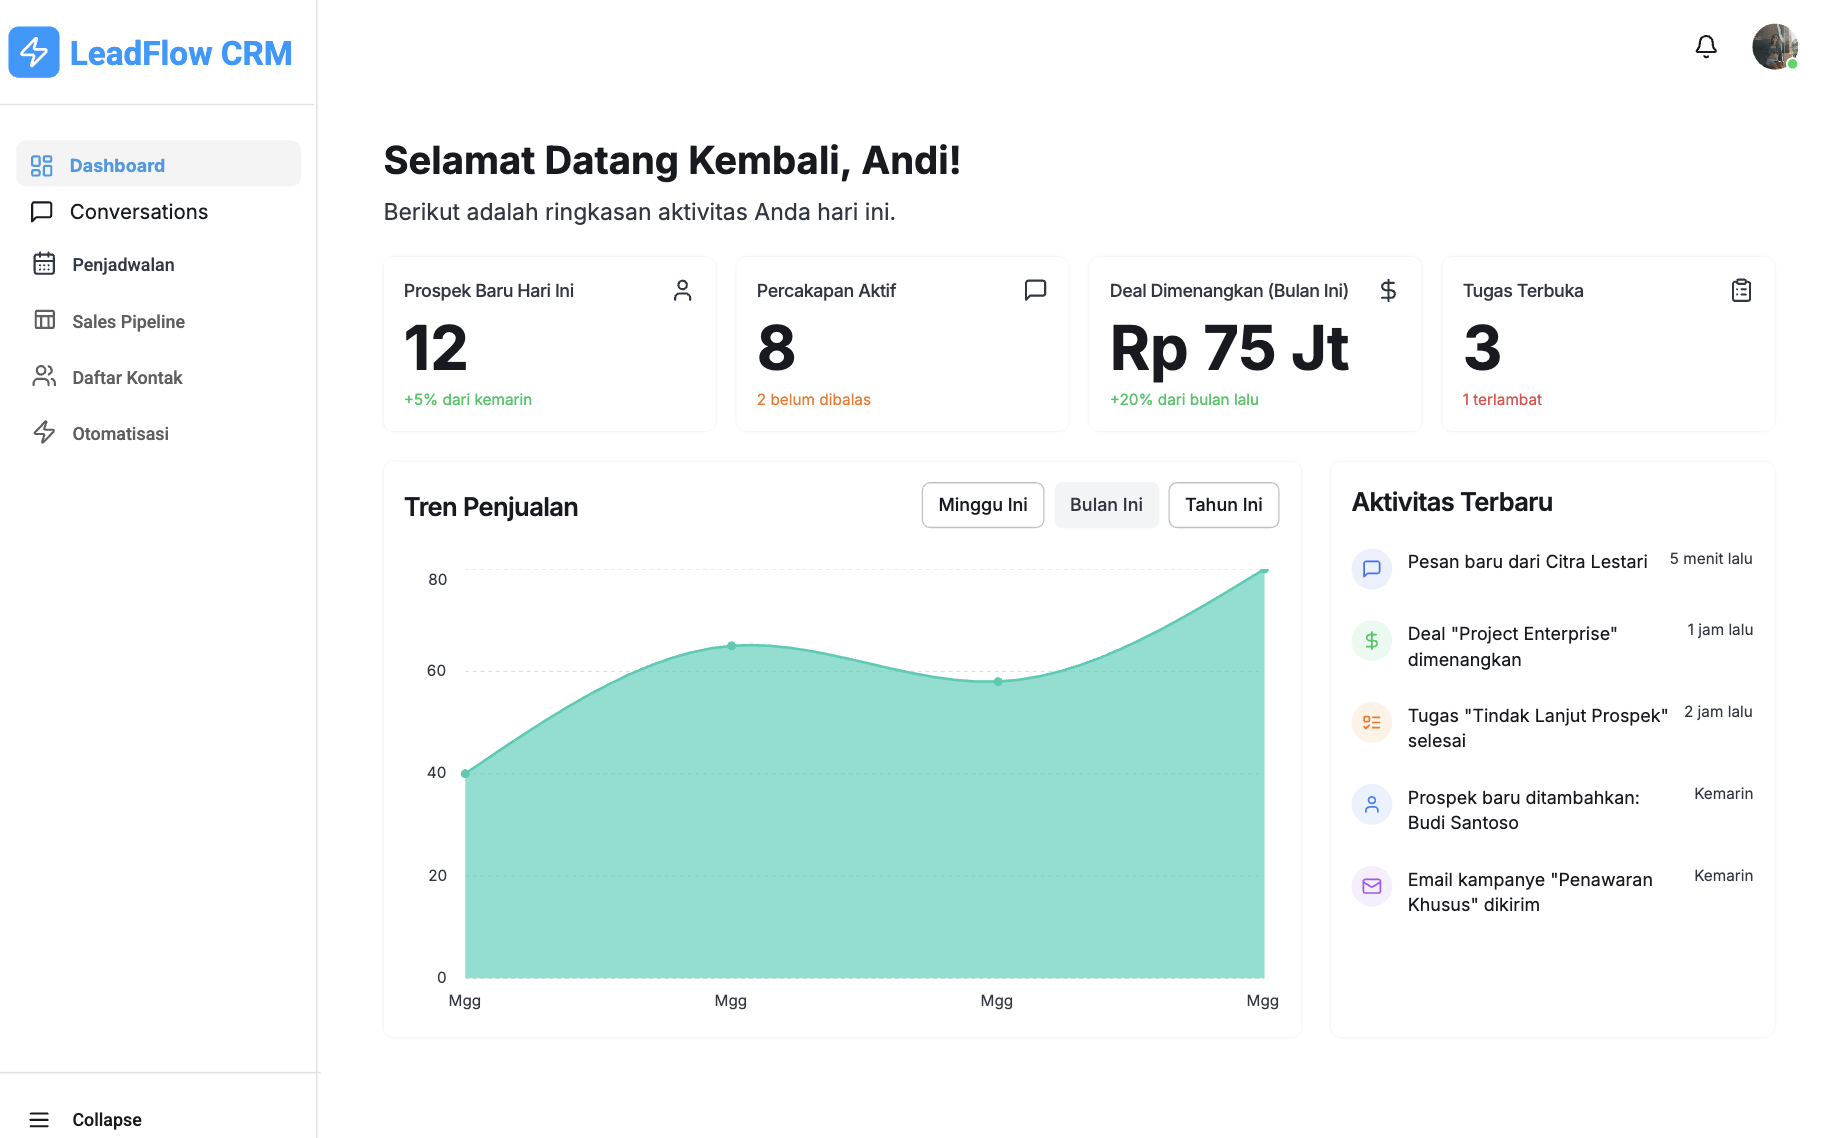Screen dimensions: 1830x1138
Task: Click the chat icon on Percakapan Aktif card
Action: 1036,290
